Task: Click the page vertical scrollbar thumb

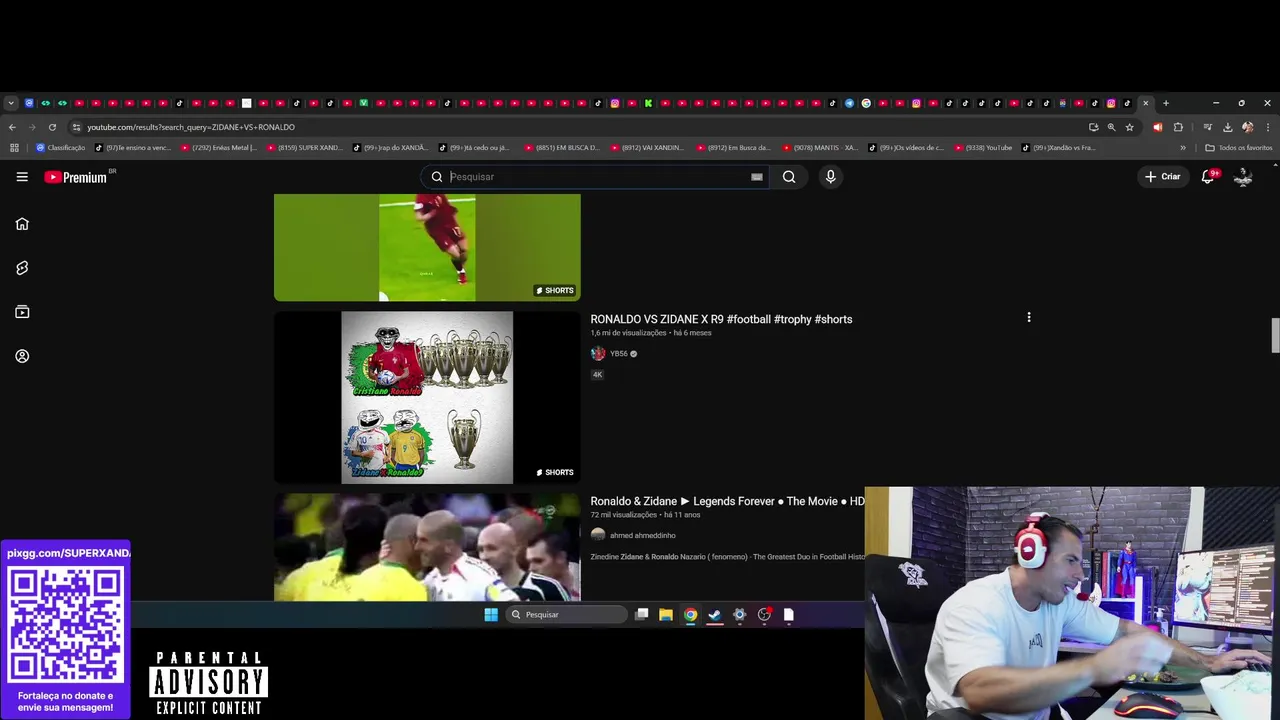Action: click(1275, 335)
